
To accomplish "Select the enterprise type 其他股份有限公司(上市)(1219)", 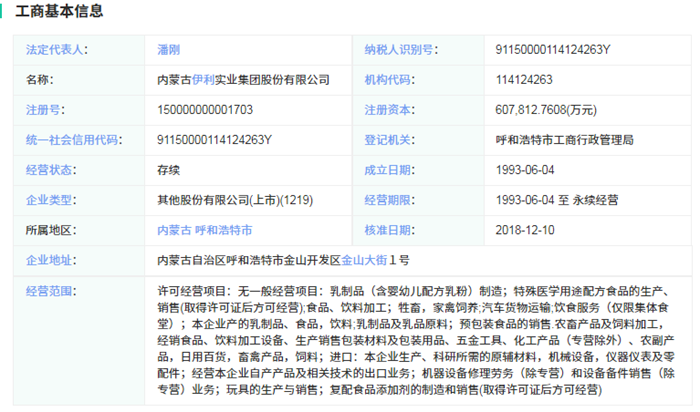I will tap(235, 199).
